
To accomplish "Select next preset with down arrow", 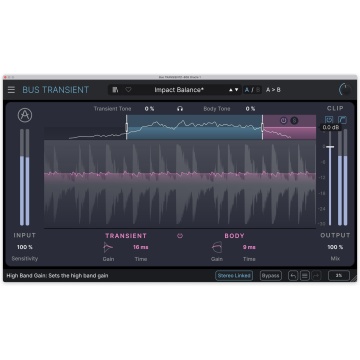I will (x=237, y=90).
